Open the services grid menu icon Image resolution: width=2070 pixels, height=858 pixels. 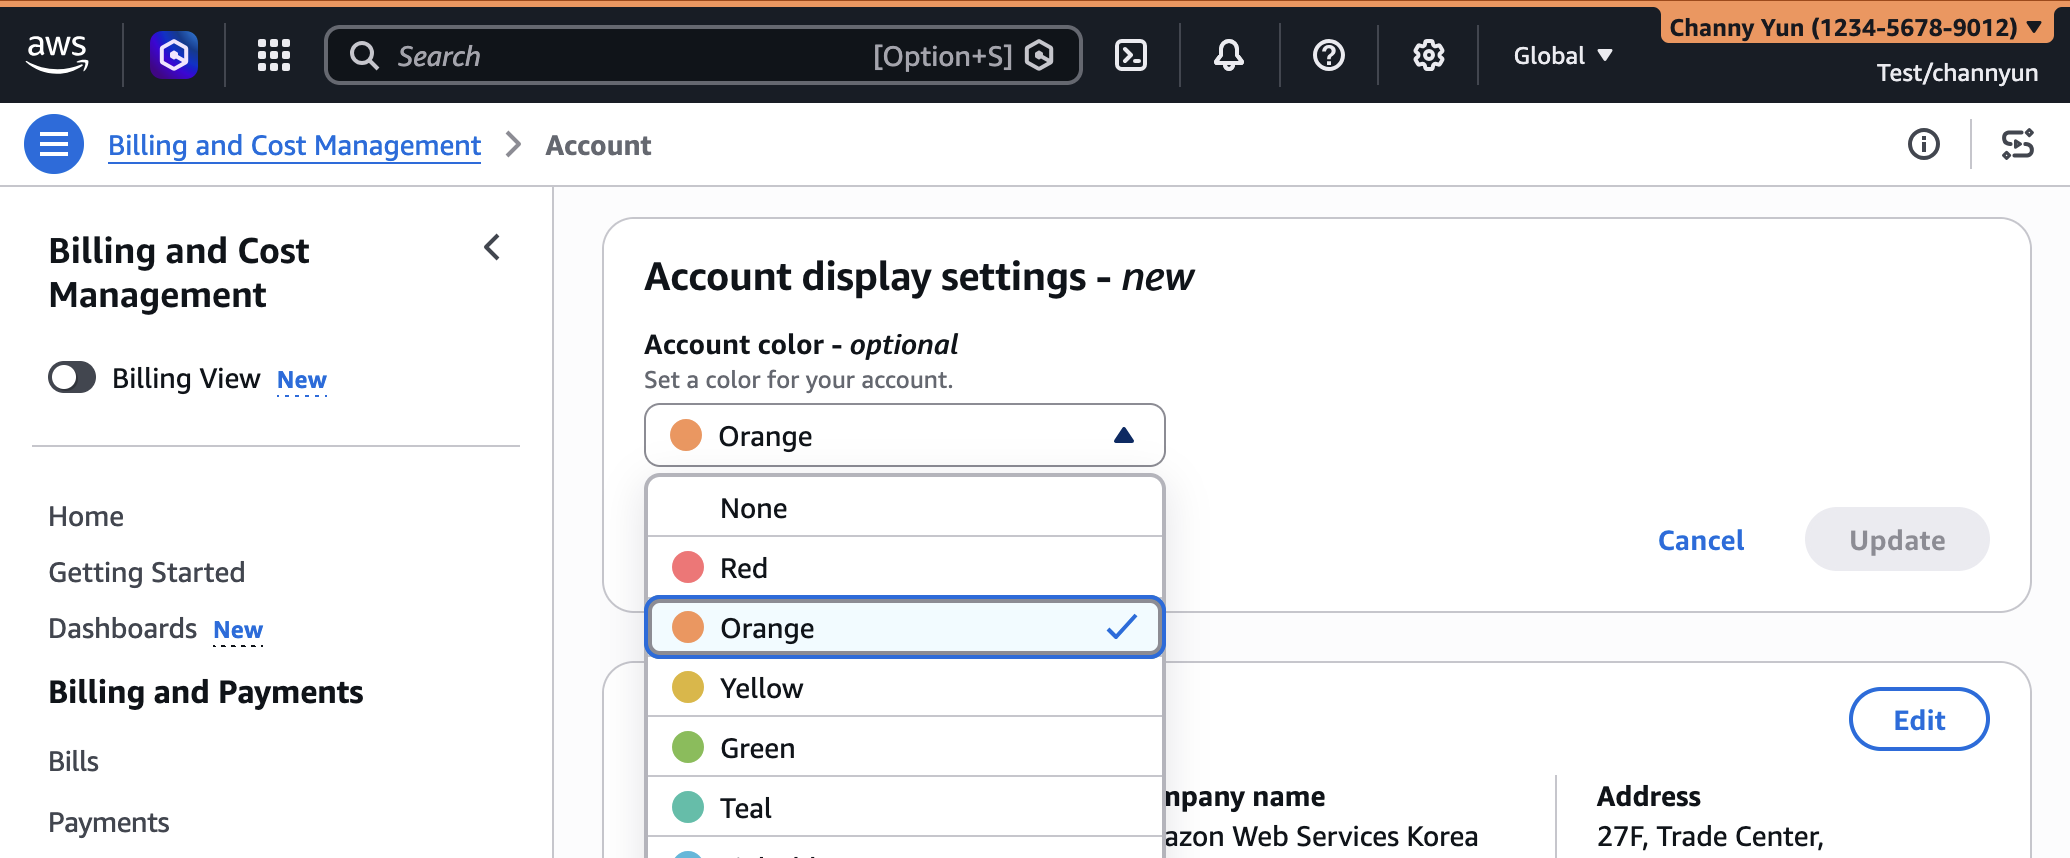[x=273, y=55]
